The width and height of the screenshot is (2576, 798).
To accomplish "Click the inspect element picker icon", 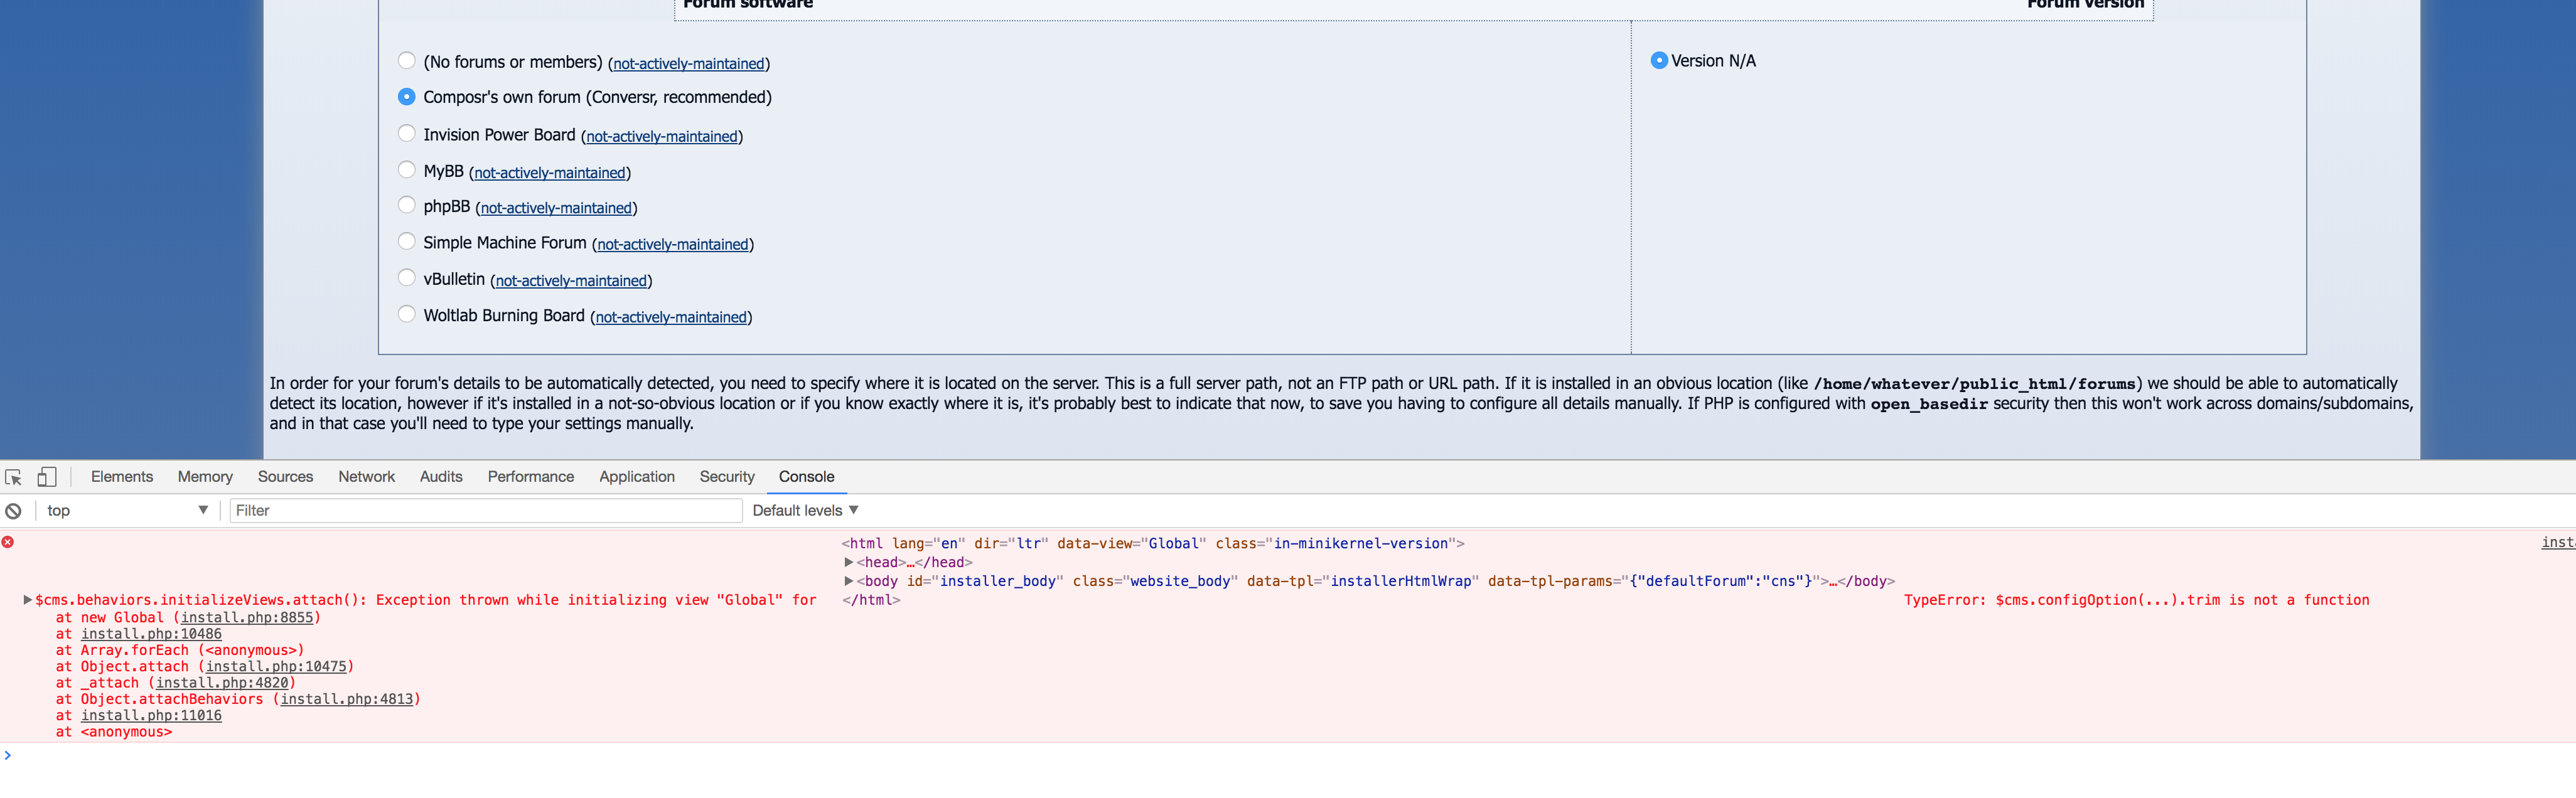I will 13,477.
